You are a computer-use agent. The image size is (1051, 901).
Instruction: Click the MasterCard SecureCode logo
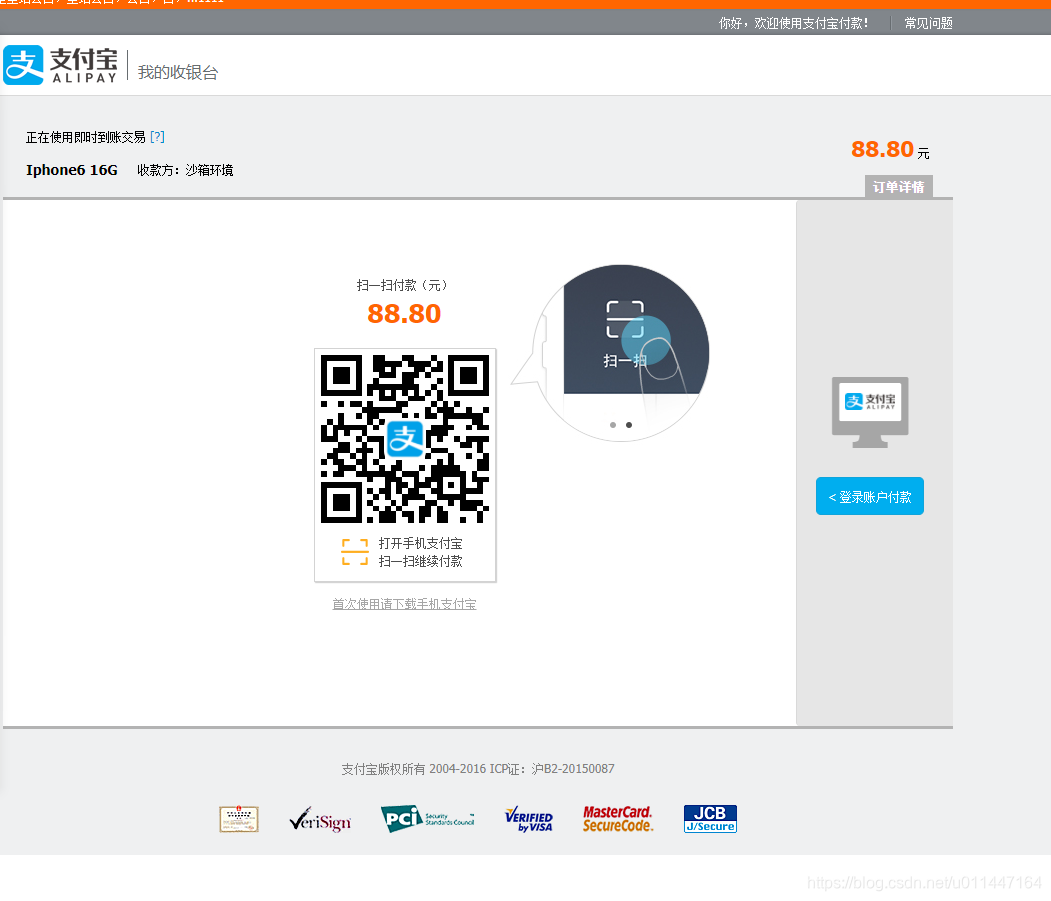617,819
